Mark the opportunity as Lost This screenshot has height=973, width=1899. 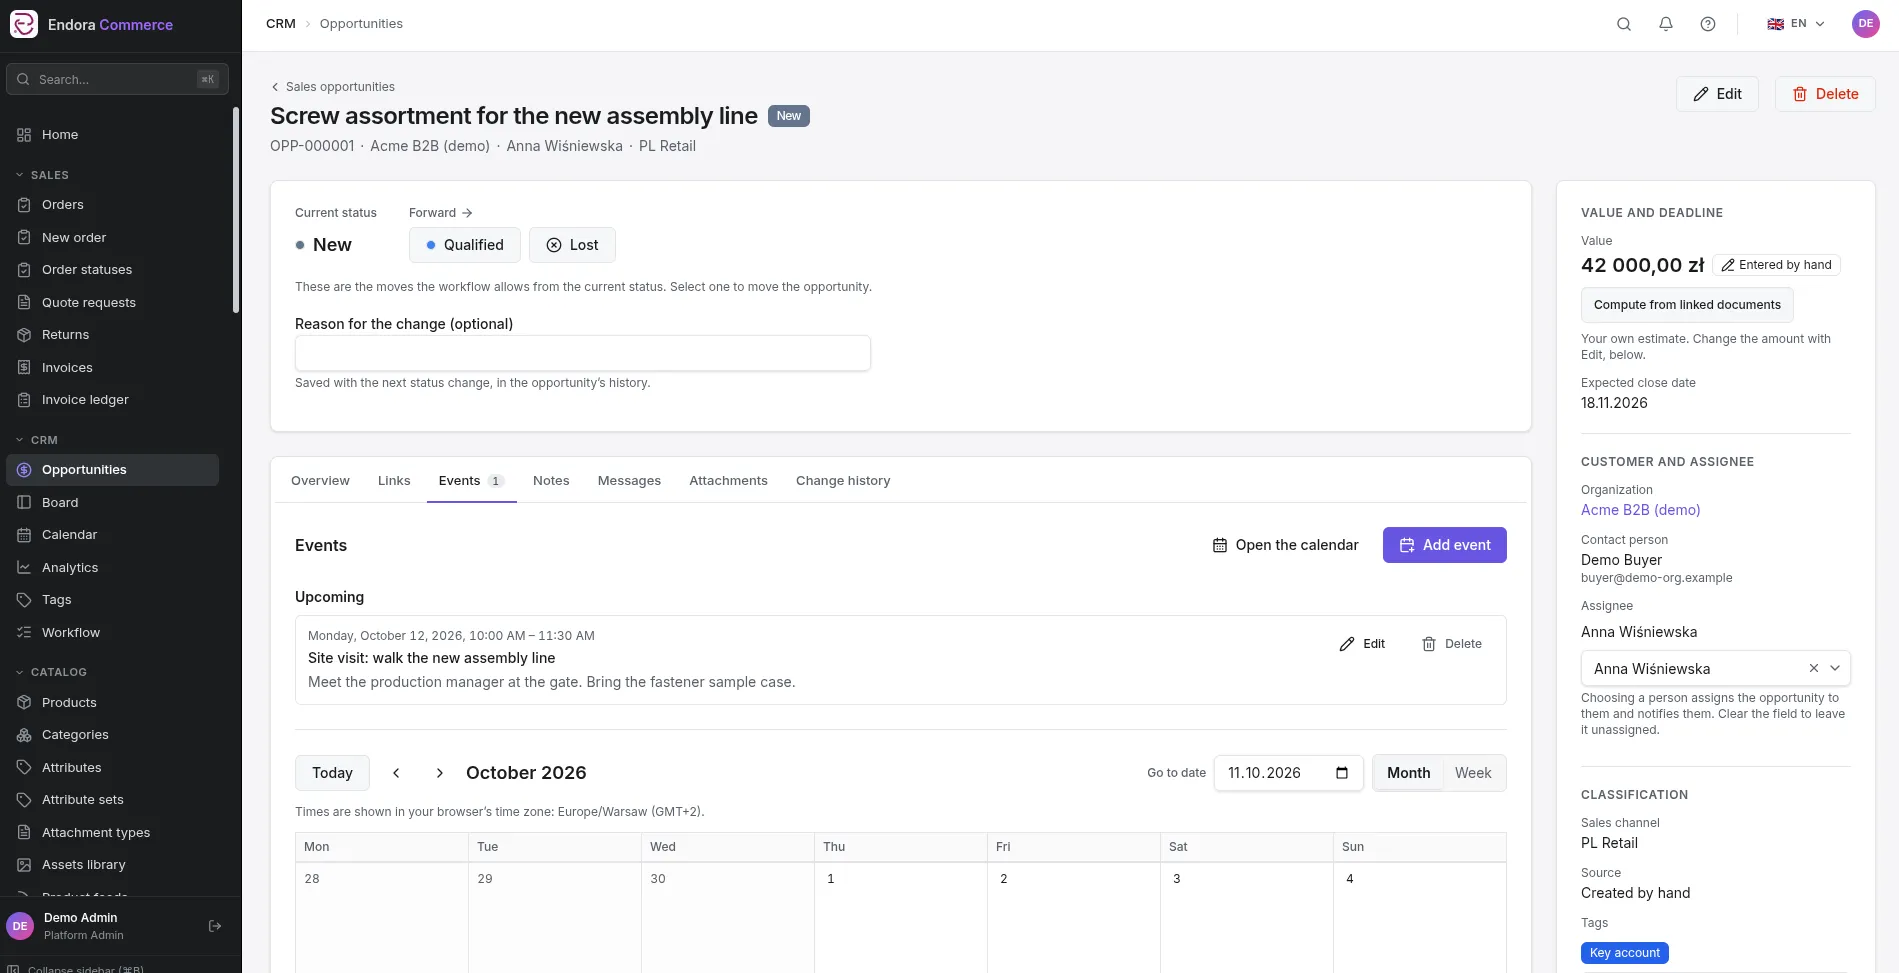point(572,245)
